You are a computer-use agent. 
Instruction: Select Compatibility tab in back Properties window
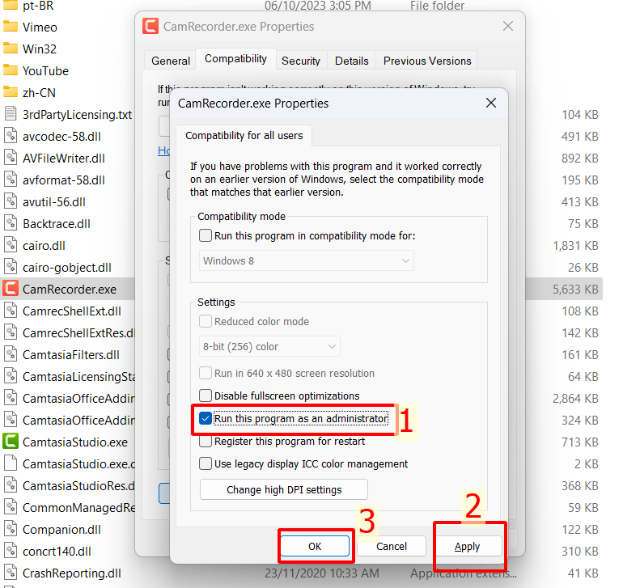tap(236, 59)
